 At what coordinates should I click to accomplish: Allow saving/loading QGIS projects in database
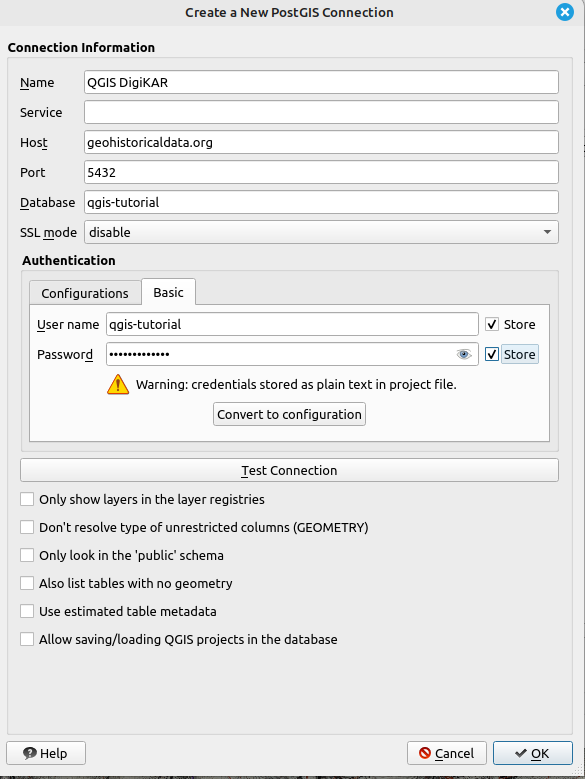pos(27,639)
